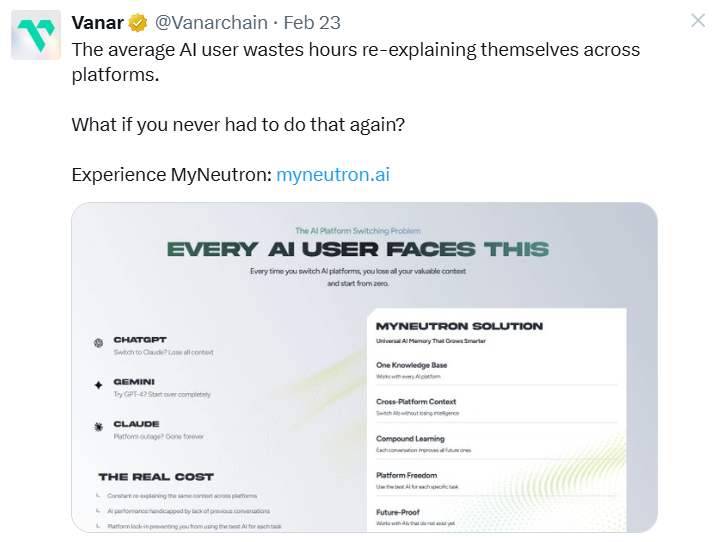Visit the myneutron.ai link
717x542 pixels.
pos(332,174)
